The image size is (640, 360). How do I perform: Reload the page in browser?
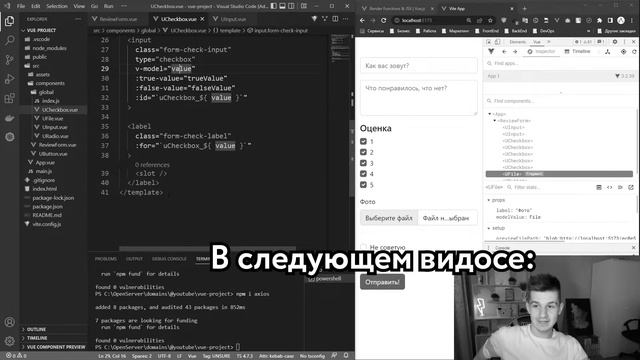pos(383,20)
